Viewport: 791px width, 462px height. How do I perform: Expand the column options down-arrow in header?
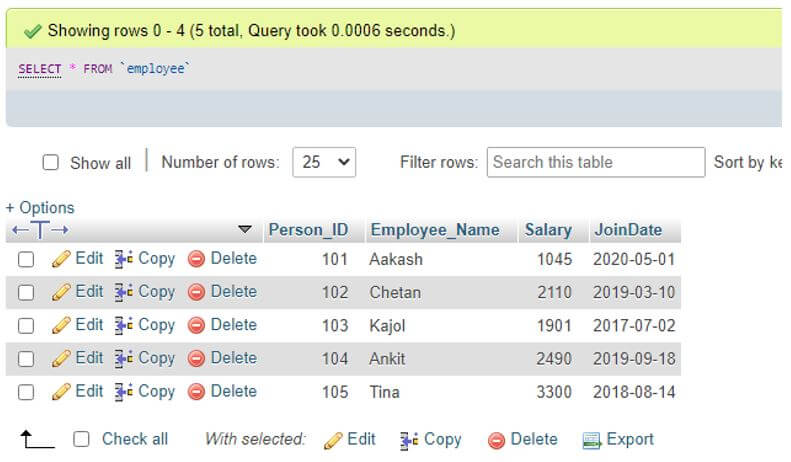point(245,230)
